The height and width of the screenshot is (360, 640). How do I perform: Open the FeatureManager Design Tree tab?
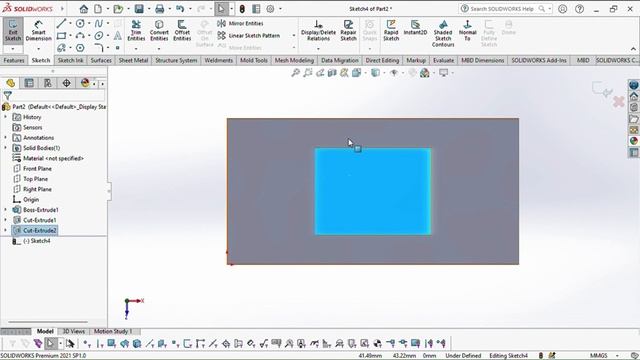click(11, 83)
